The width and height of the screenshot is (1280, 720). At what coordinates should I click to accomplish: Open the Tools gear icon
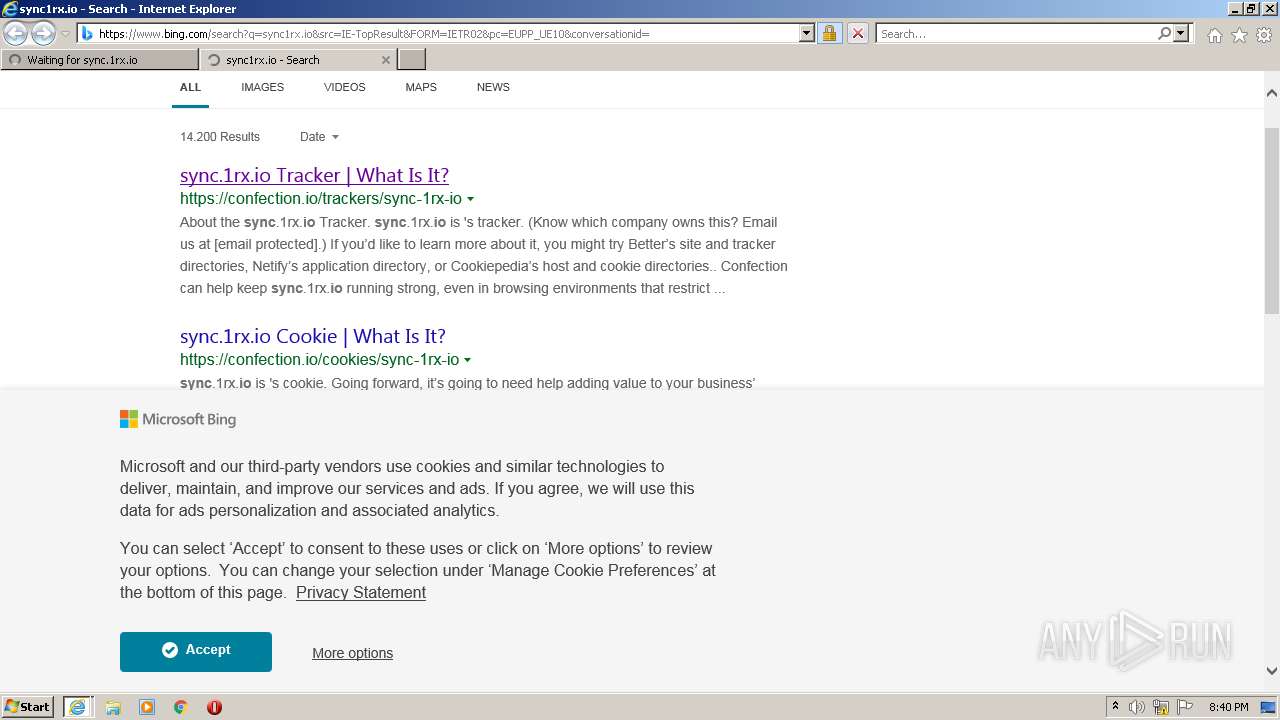[x=1264, y=35]
